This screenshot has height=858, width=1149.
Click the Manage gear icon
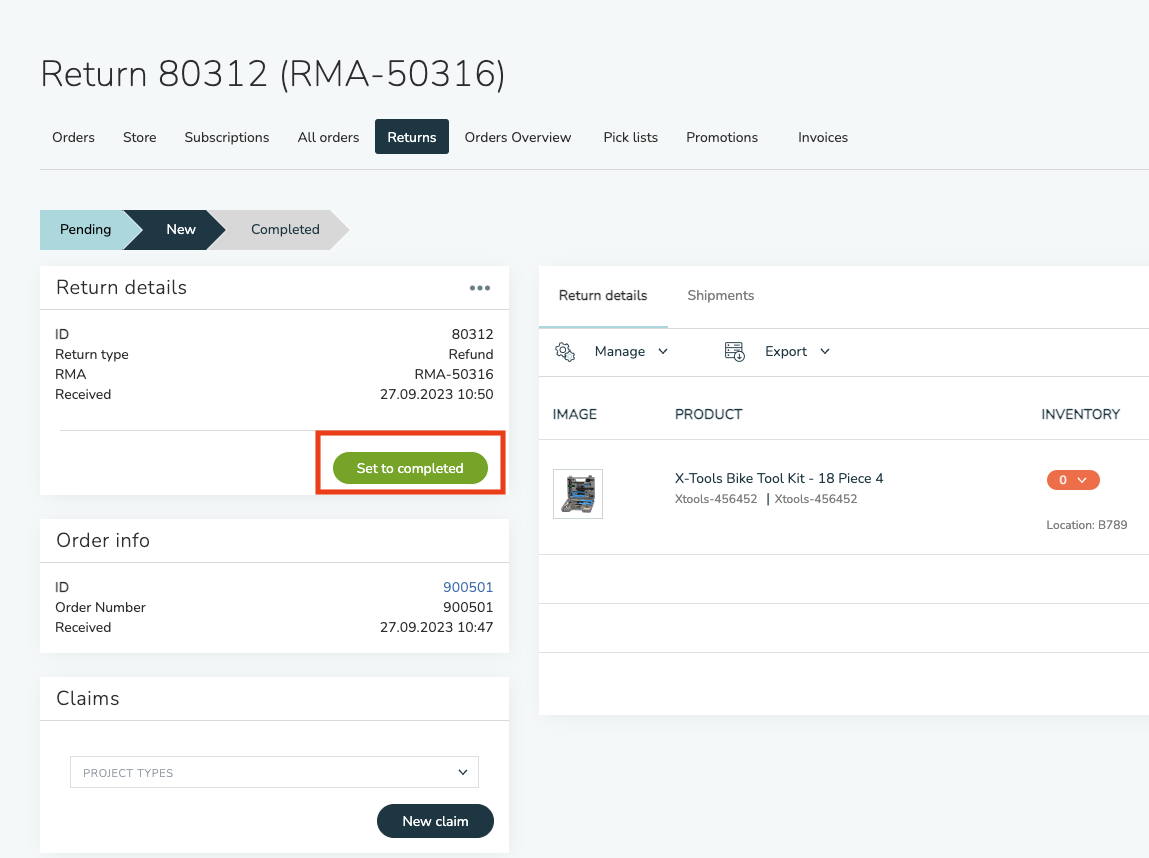pos(565,352)
